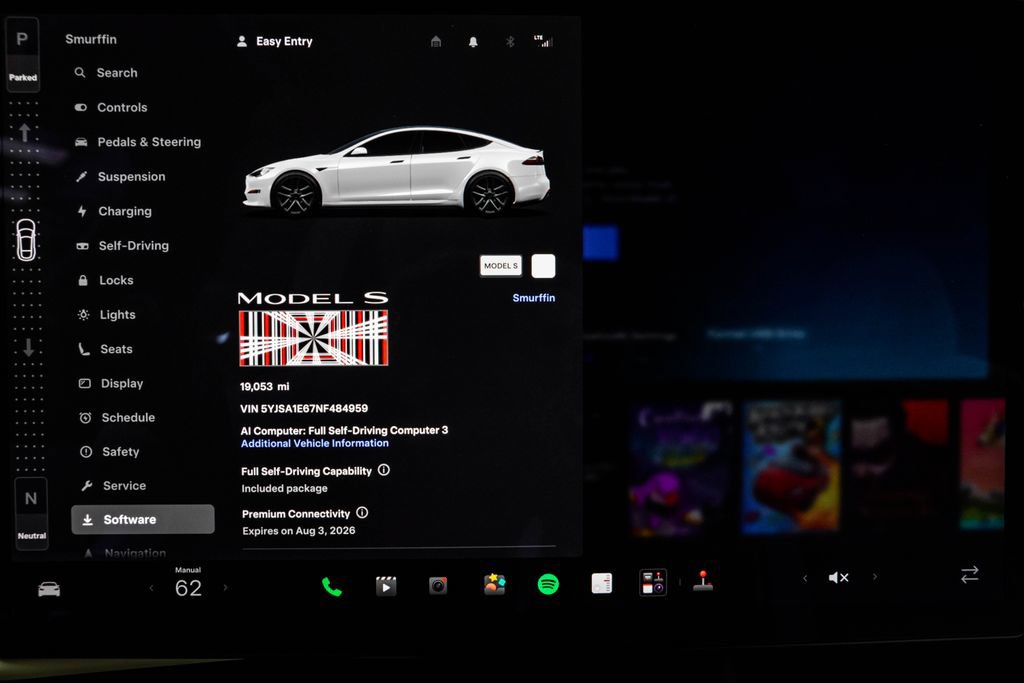Tap info icon beside Premium Connectivity

pyautogui.click(x=362, y=513)
